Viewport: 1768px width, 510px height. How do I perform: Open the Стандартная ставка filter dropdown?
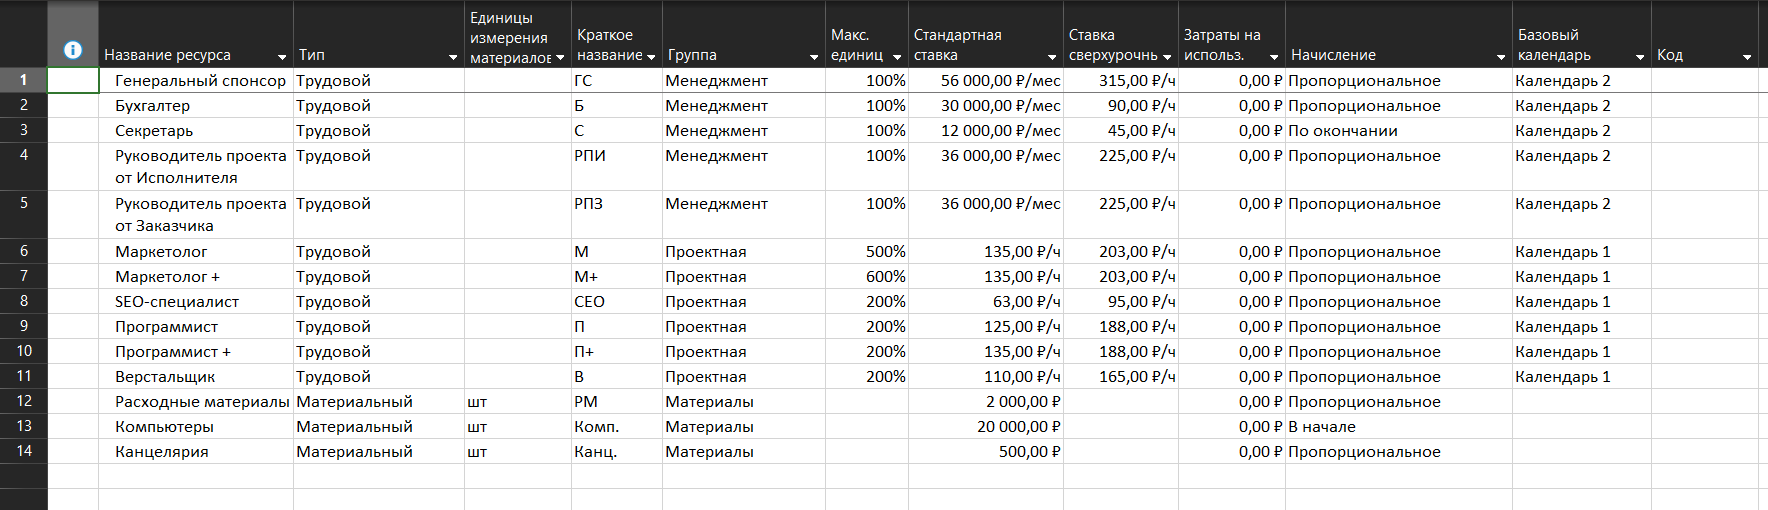(1052, 57)
